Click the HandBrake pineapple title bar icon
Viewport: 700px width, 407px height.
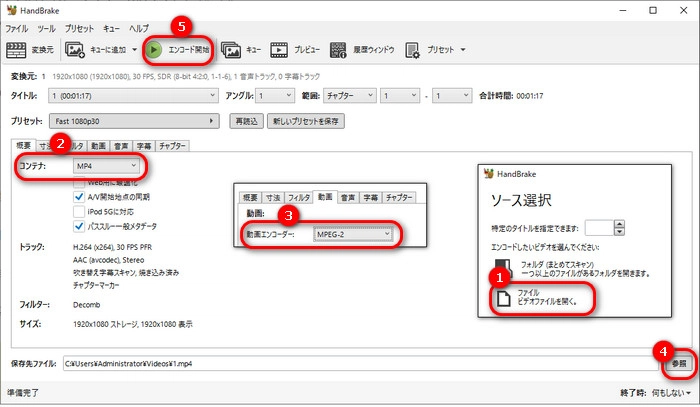coord(12,10)
